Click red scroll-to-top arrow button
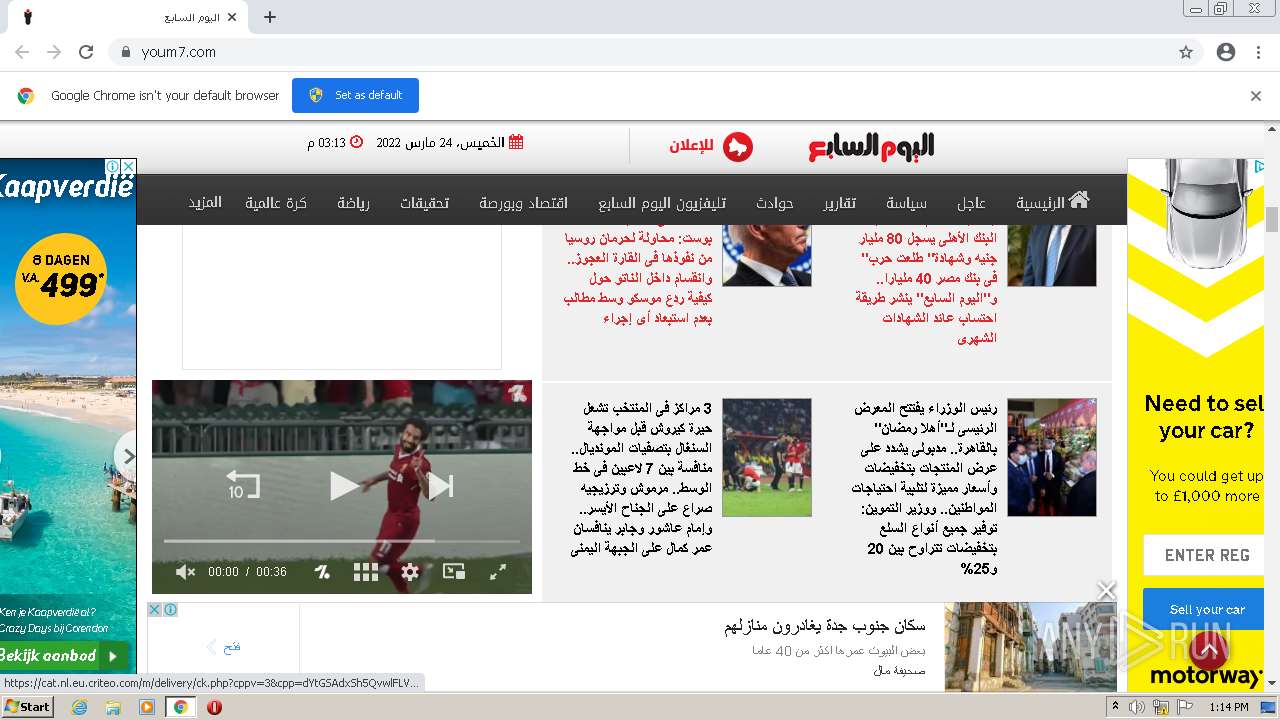The width and height of the screenshot is (1280, 720). (1208, 651)
